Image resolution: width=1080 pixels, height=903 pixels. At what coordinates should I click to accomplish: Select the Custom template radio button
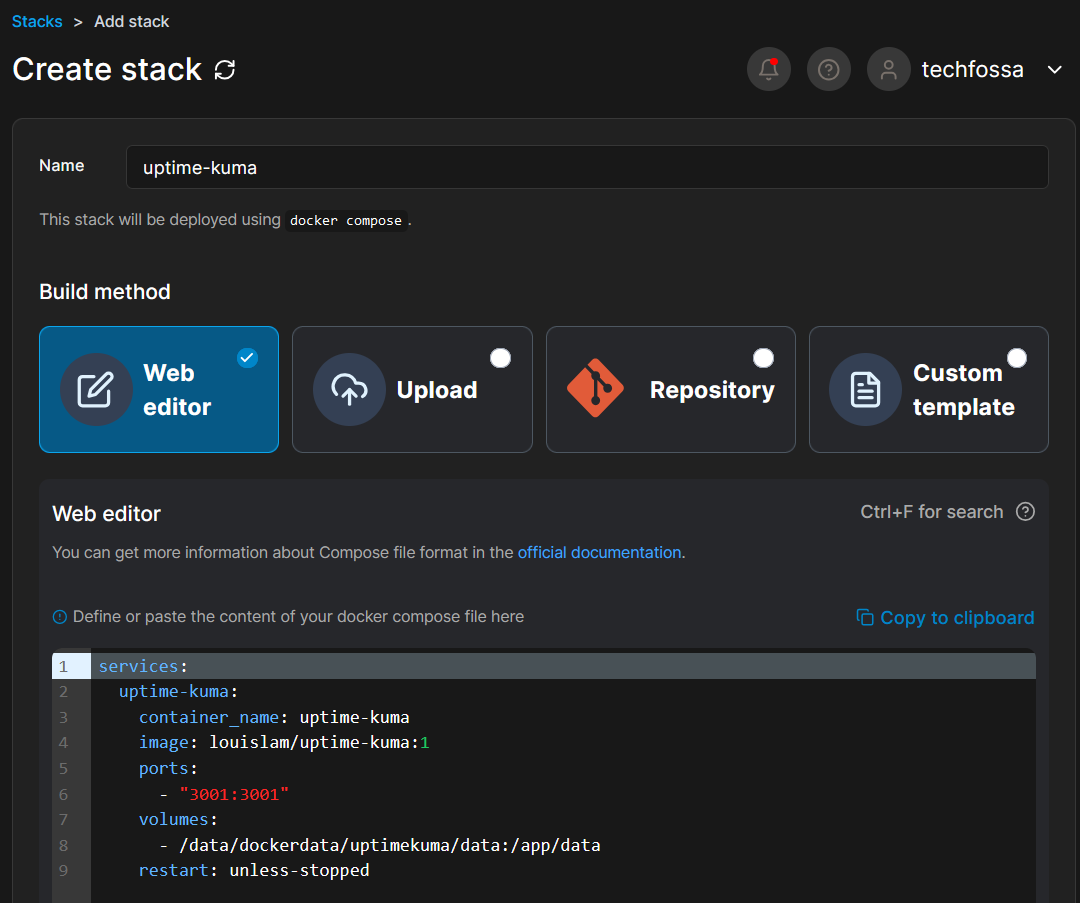tap(1017, 358)
